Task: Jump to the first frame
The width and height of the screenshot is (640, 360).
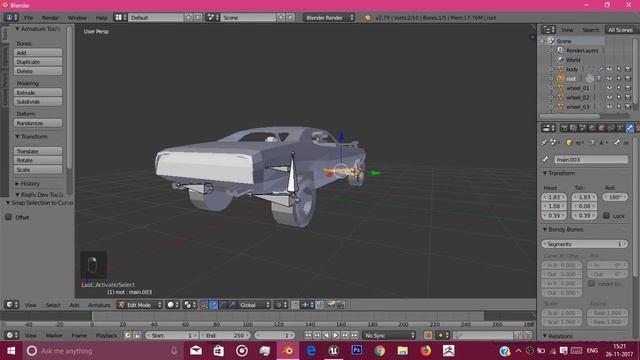Action: coord(308,336)
